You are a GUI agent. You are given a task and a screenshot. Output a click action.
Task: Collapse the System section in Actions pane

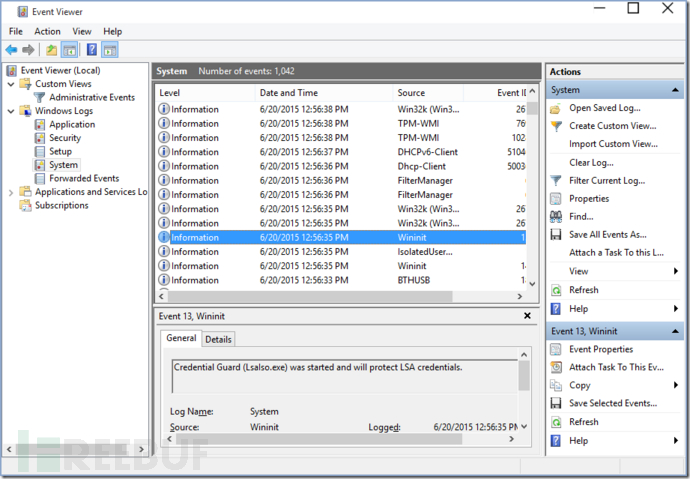click(x=675, y=90)
